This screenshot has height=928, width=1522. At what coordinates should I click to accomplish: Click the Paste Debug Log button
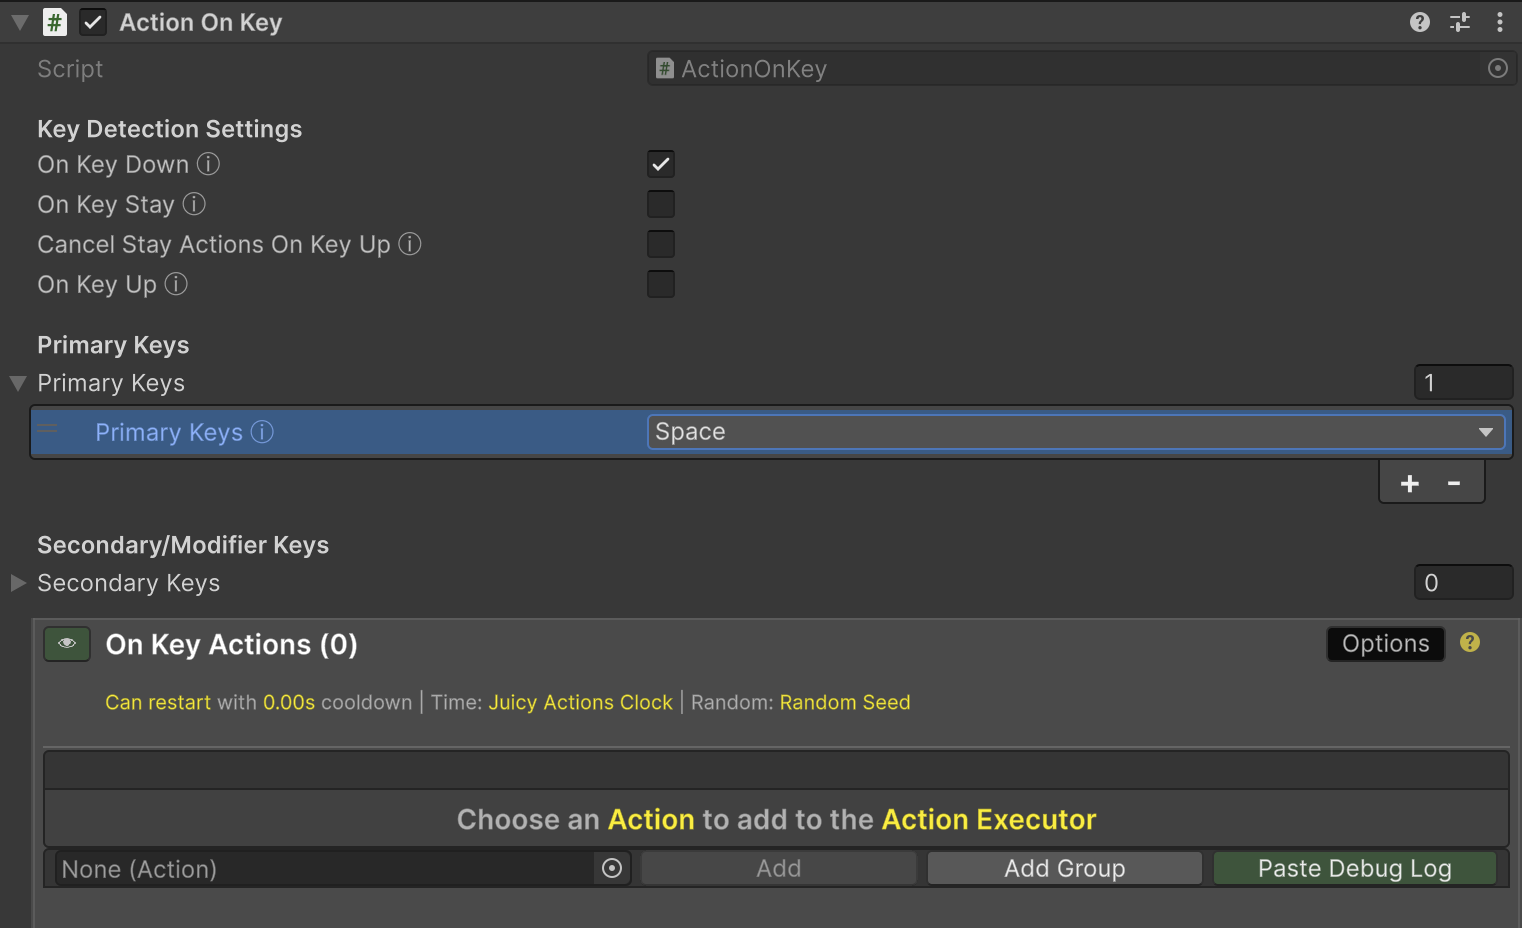coord(1354,868)
